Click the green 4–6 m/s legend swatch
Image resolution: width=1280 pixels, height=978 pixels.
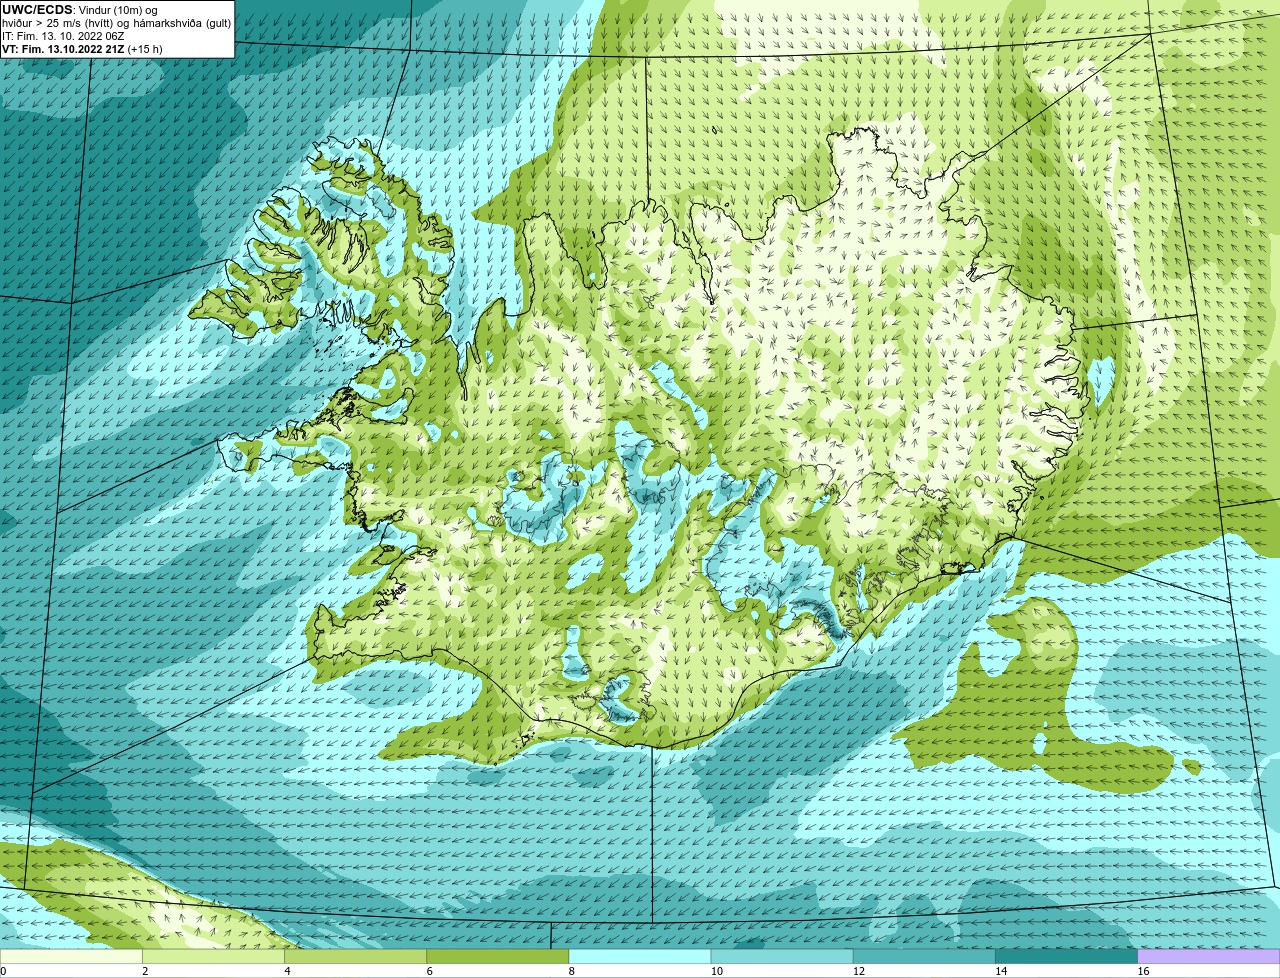[x=355, y=957]
